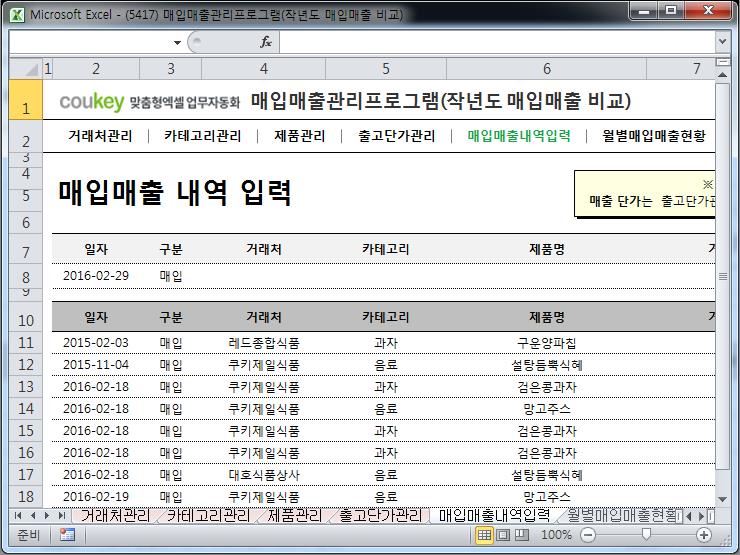Click the 출고단가관리 navigation link
Image resolution: width=740 pixels, height=555 pixels.
(396, 136)
